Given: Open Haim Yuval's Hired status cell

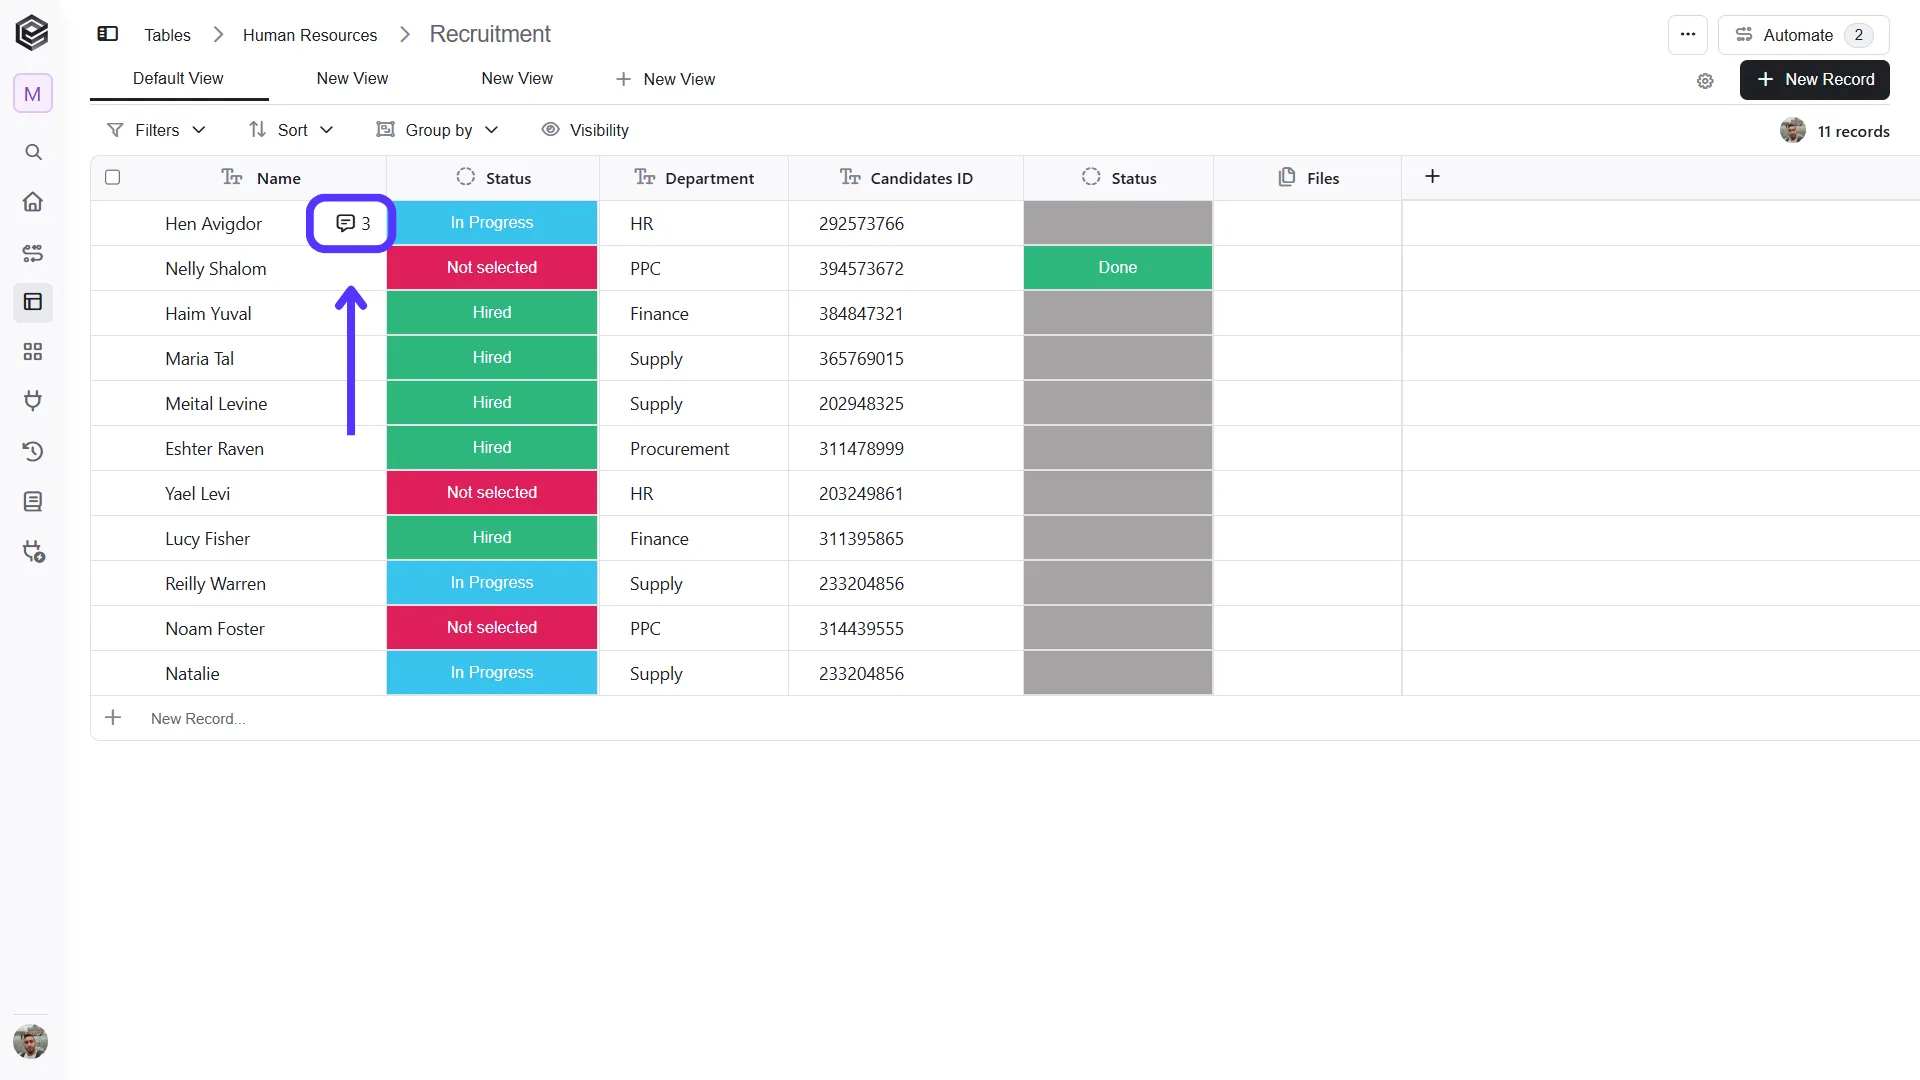Looking at the screenshot, I should coord(492,312).
